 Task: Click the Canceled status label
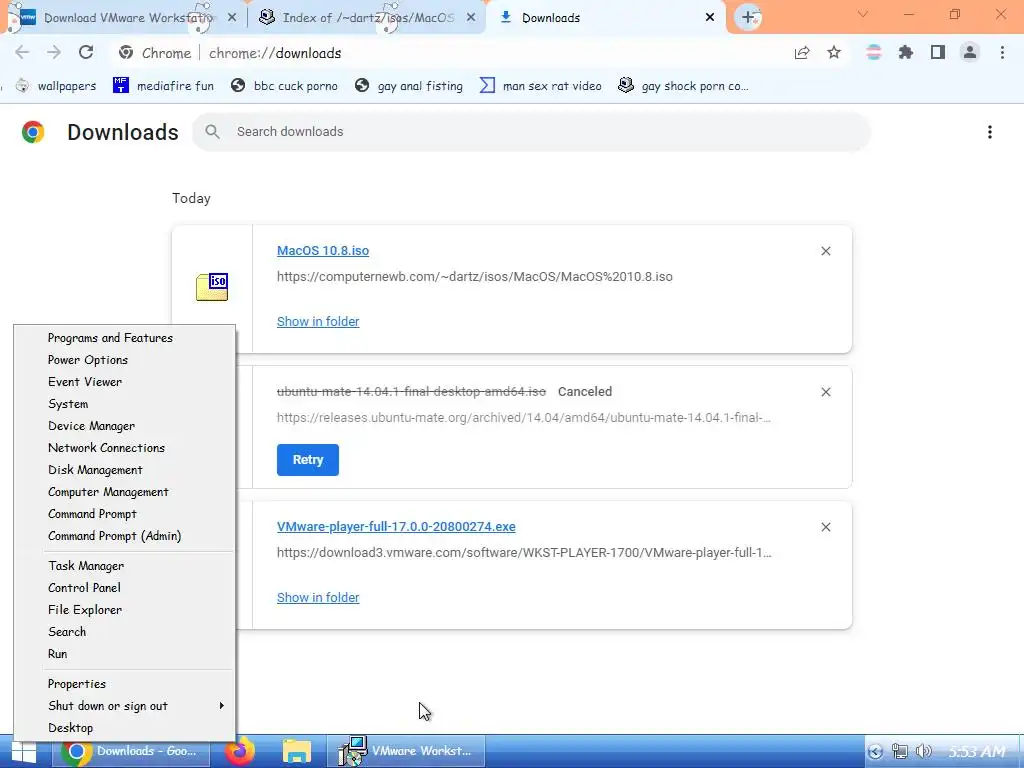584,392
